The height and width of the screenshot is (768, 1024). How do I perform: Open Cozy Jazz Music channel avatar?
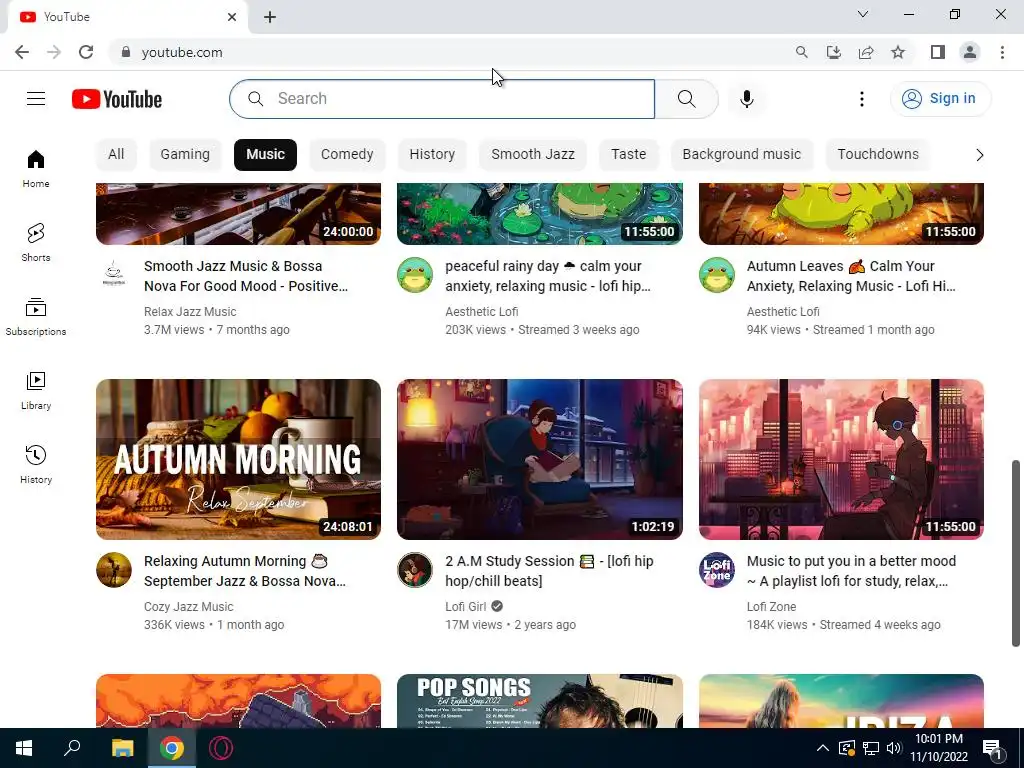tap(114, 570)
